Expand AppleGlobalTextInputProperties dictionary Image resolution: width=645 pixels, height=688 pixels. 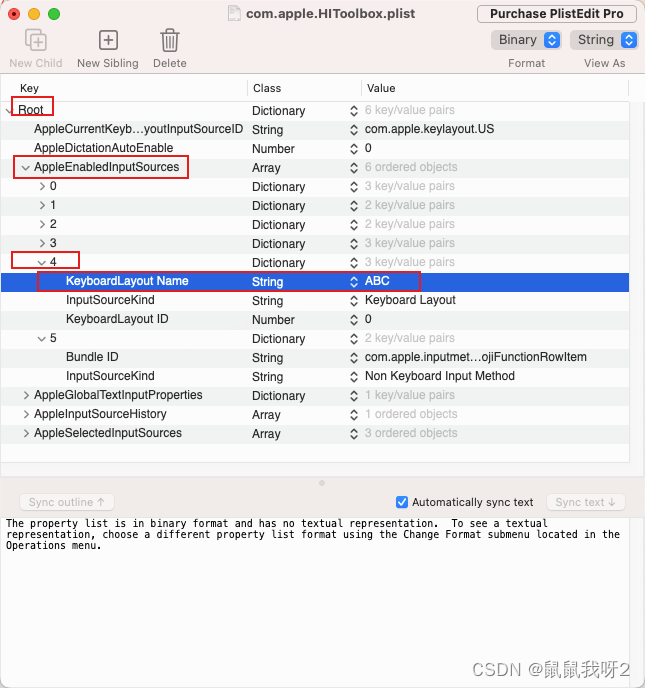[x=26, y=395]
